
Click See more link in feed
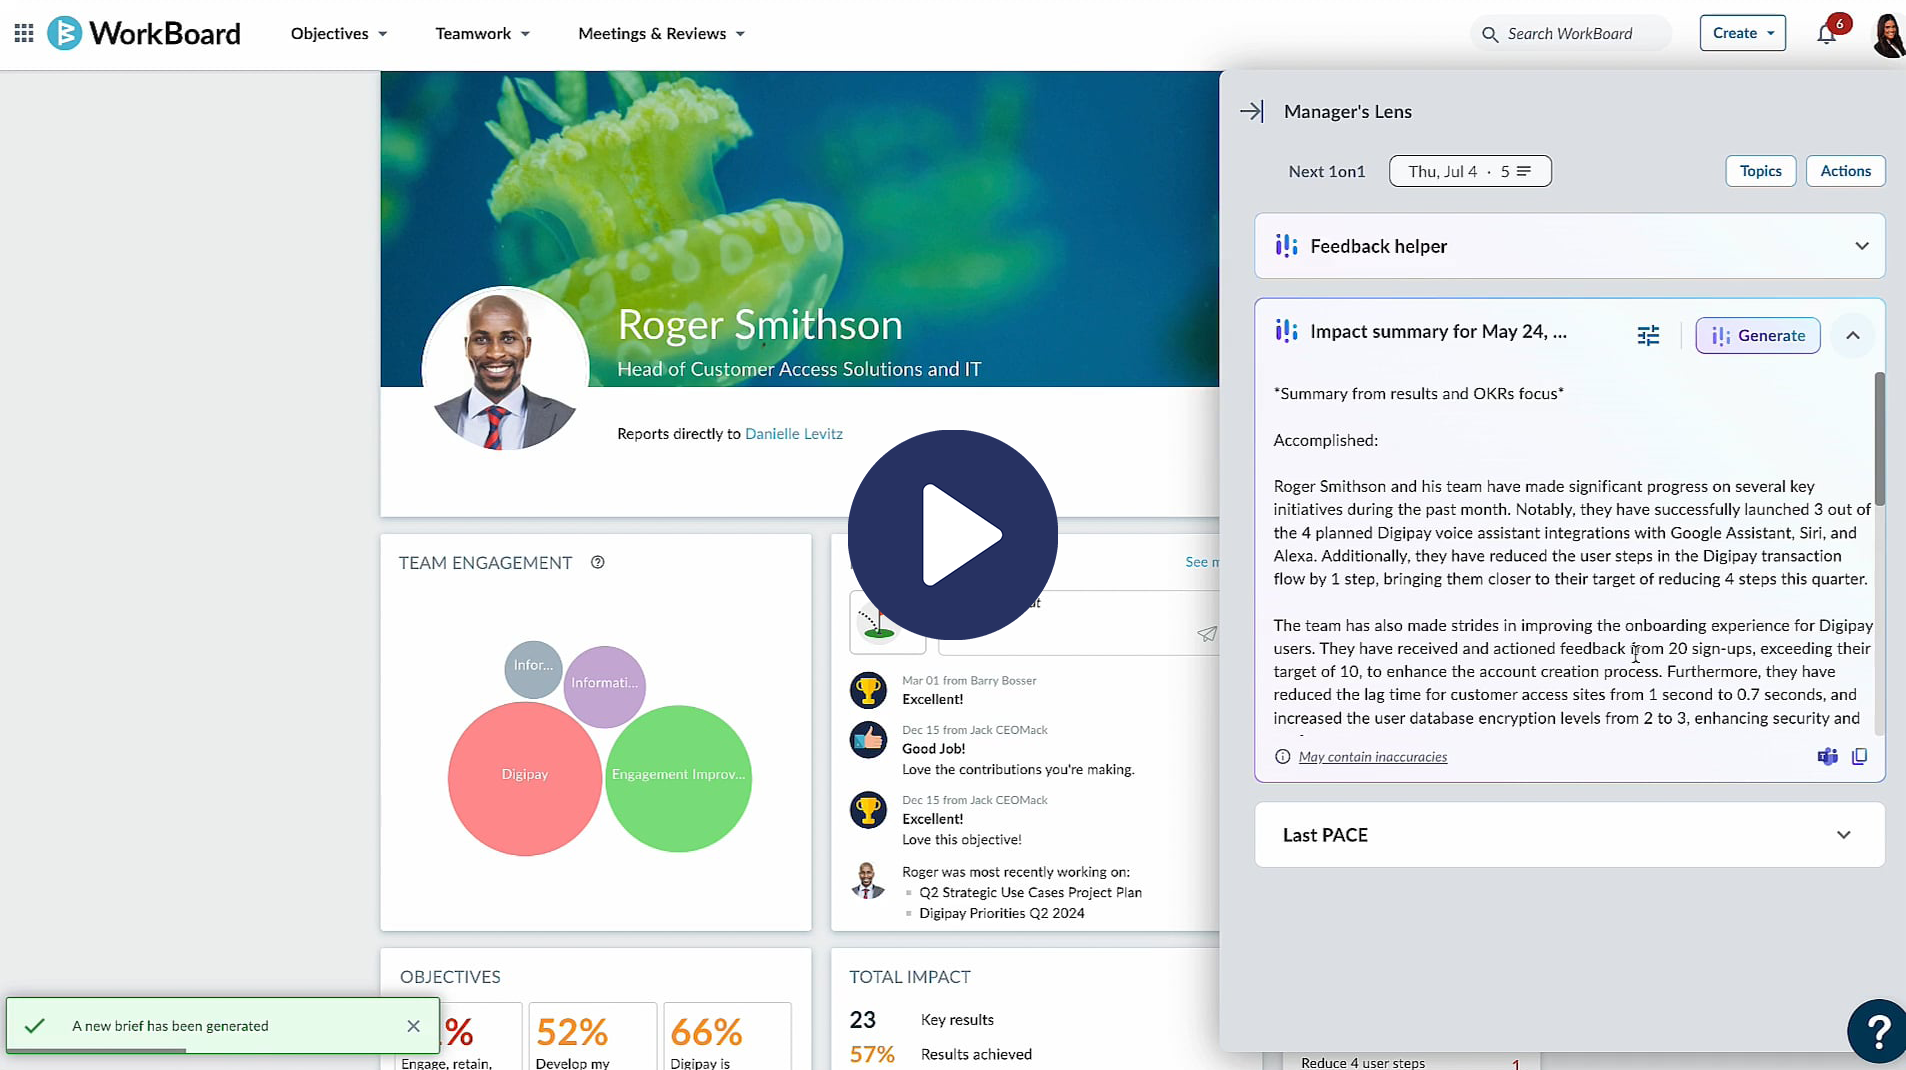click(x=1201, y=562)
